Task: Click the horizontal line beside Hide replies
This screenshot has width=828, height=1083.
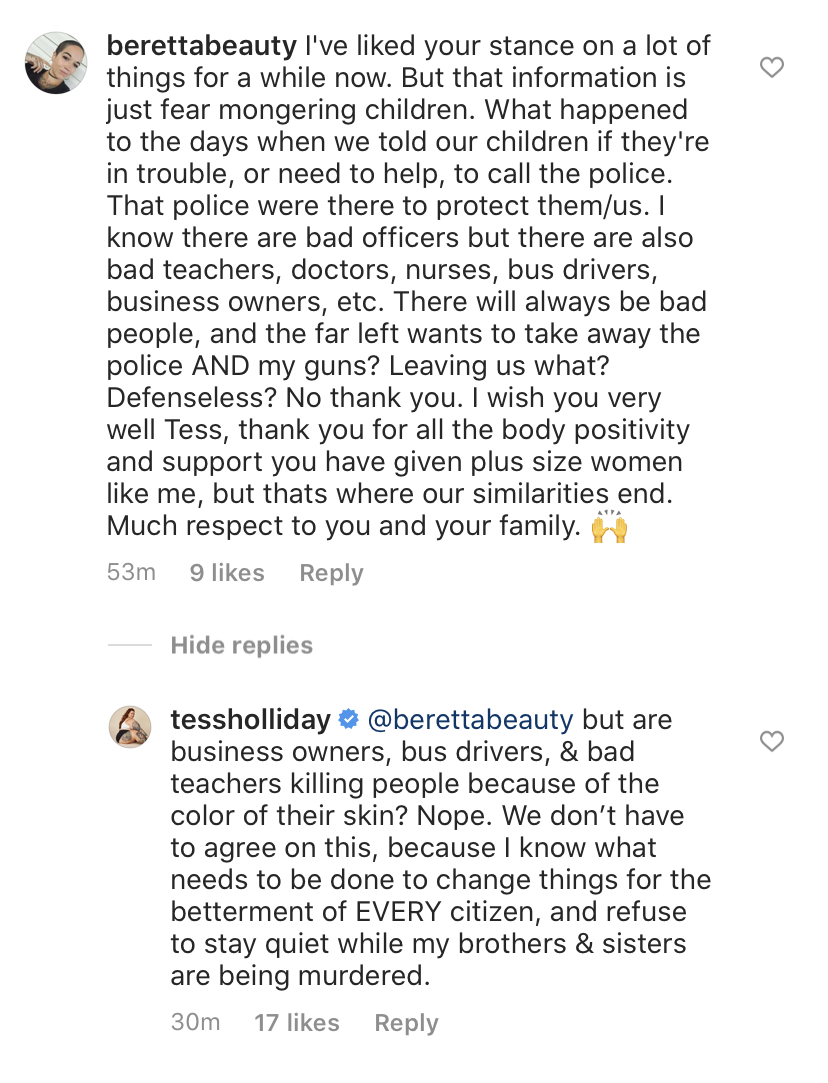Action: (130, 645)
